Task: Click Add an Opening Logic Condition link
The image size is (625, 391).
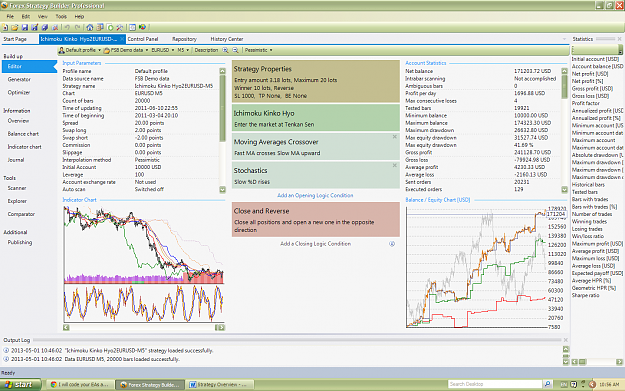Action: tap(315, 195)
